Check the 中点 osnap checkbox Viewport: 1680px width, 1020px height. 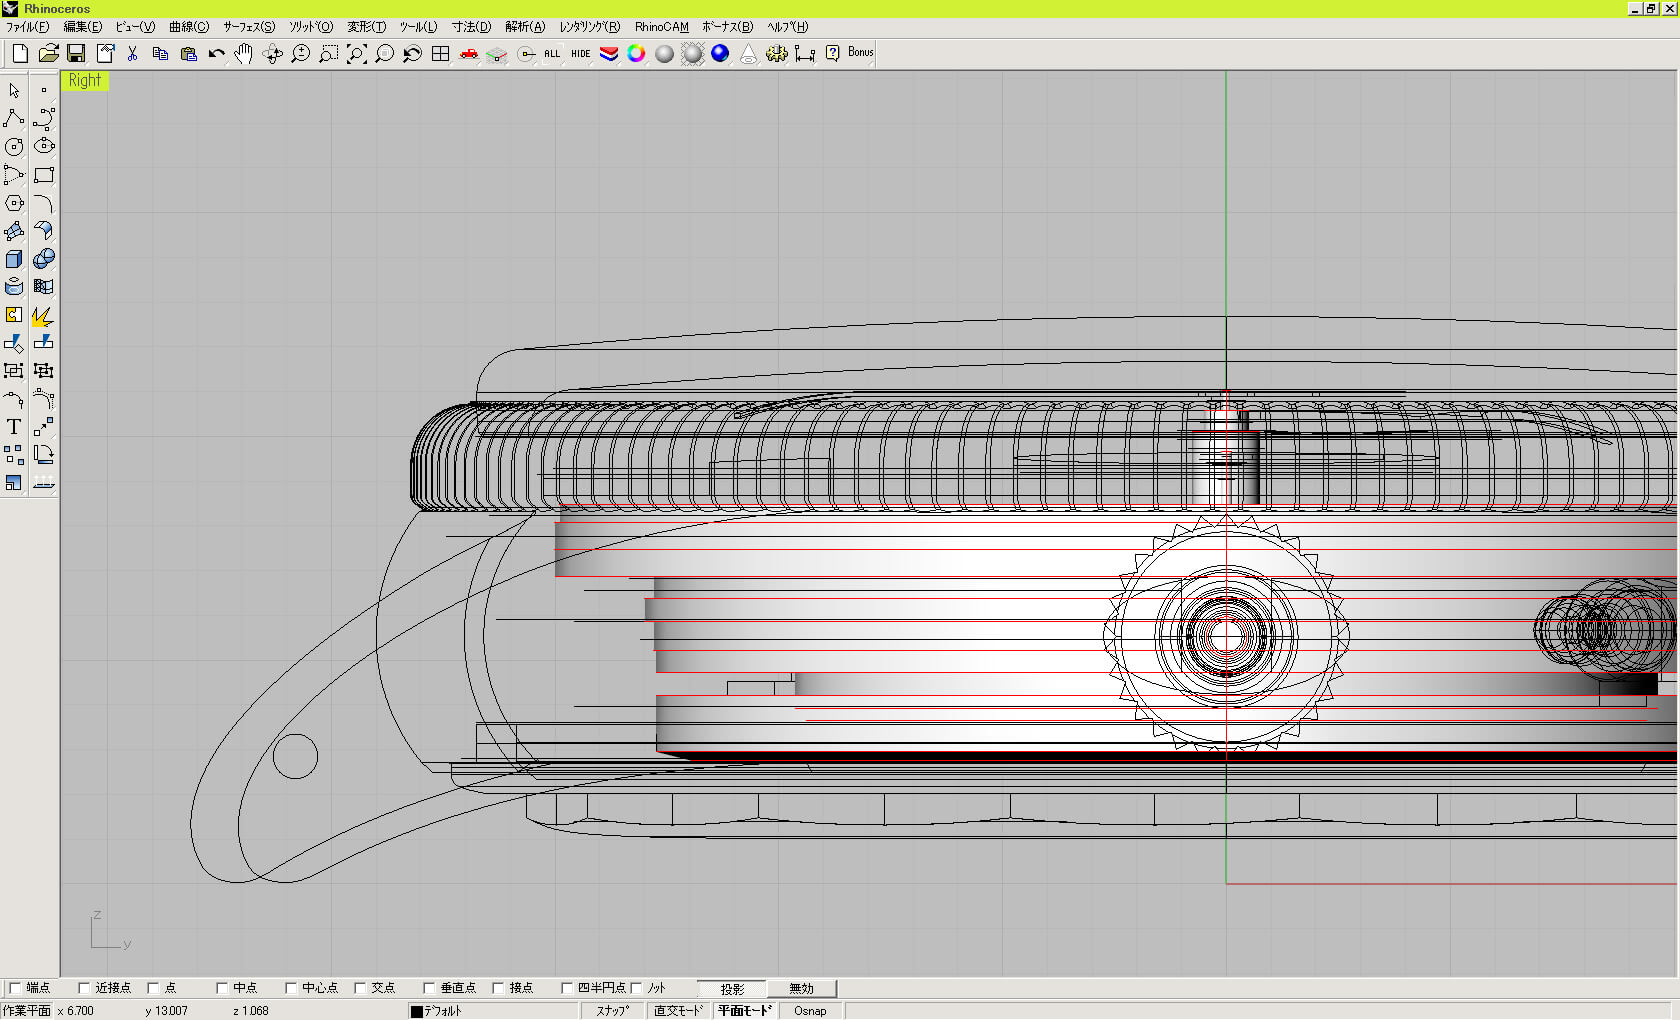pos(222,988)
